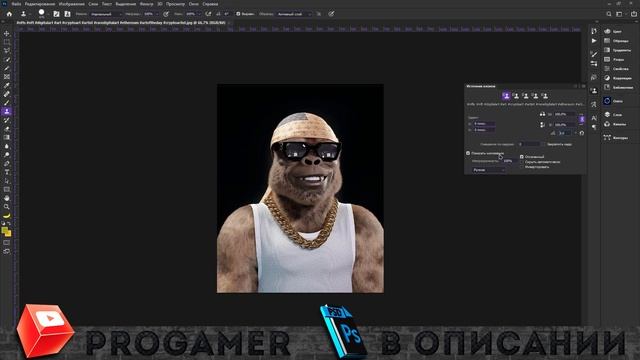Open the Properties panel (Свойства)
Screen dimensions: 640x360
pyautogui.click(x=616, y=69)
